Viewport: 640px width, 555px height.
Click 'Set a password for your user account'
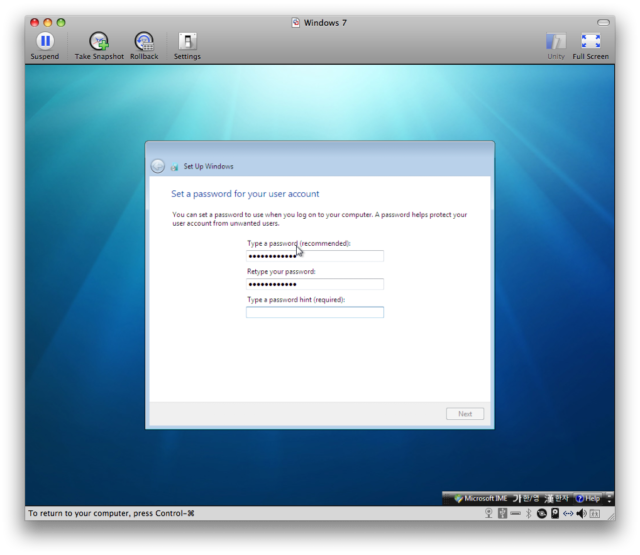(x=245, y=194)
